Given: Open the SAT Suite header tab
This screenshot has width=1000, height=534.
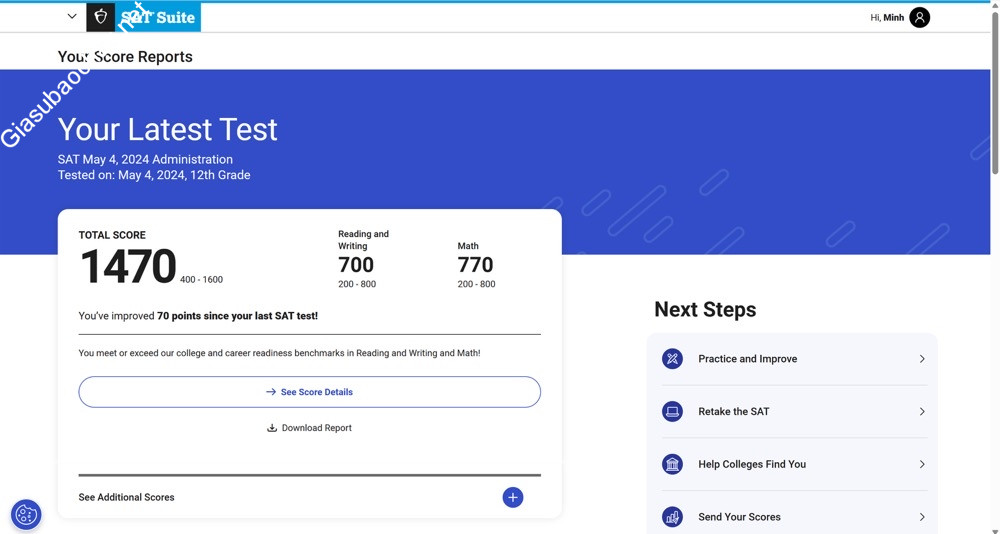Looking at the screenshot, I should pyautogui.click(x=158, y=17).
